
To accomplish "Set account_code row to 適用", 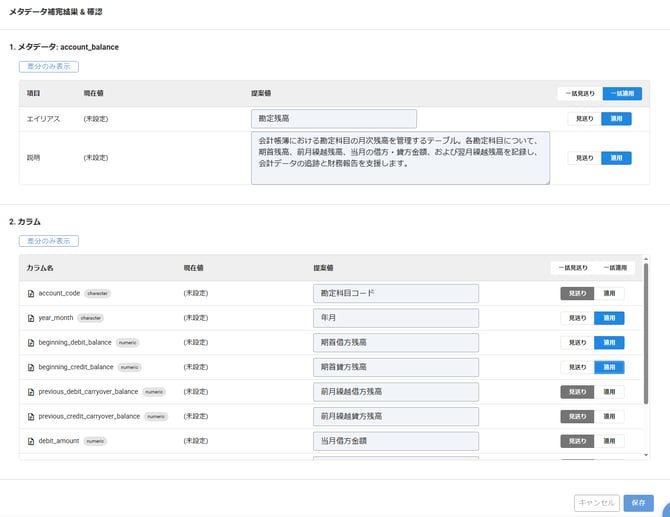I will 608,294.
